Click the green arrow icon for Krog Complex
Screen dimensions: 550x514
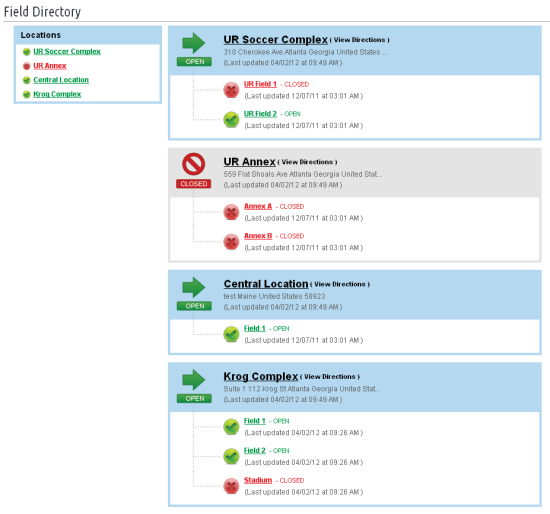point(194,380)
